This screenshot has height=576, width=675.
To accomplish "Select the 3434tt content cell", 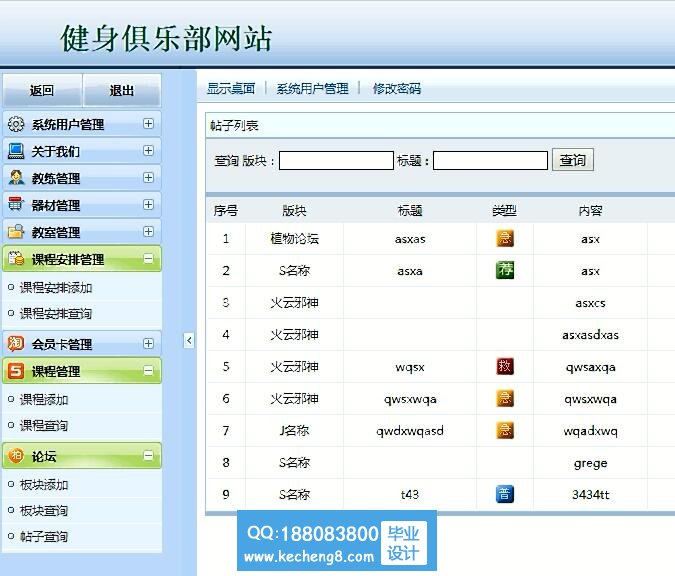I will tap(590, 495).
